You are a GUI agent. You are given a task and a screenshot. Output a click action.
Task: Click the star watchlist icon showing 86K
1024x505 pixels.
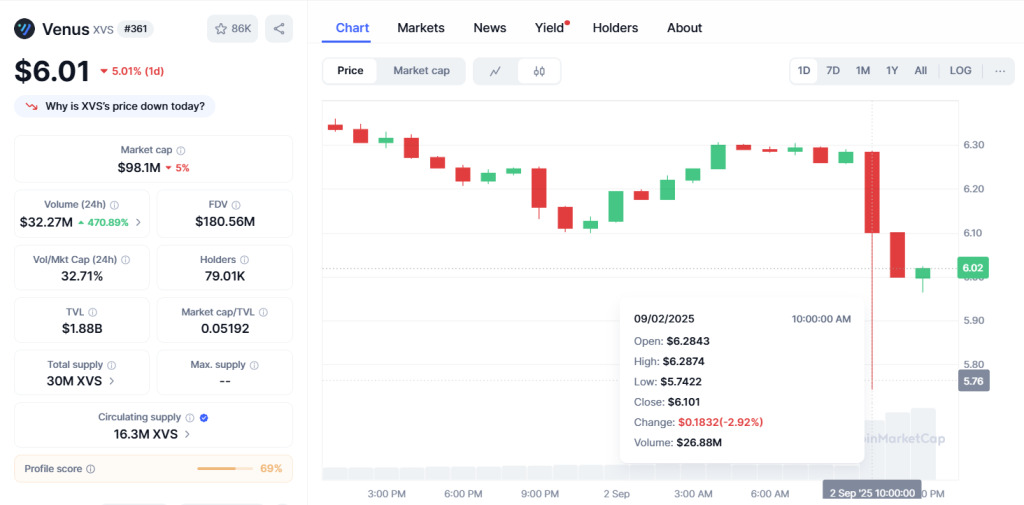point(232,29)
